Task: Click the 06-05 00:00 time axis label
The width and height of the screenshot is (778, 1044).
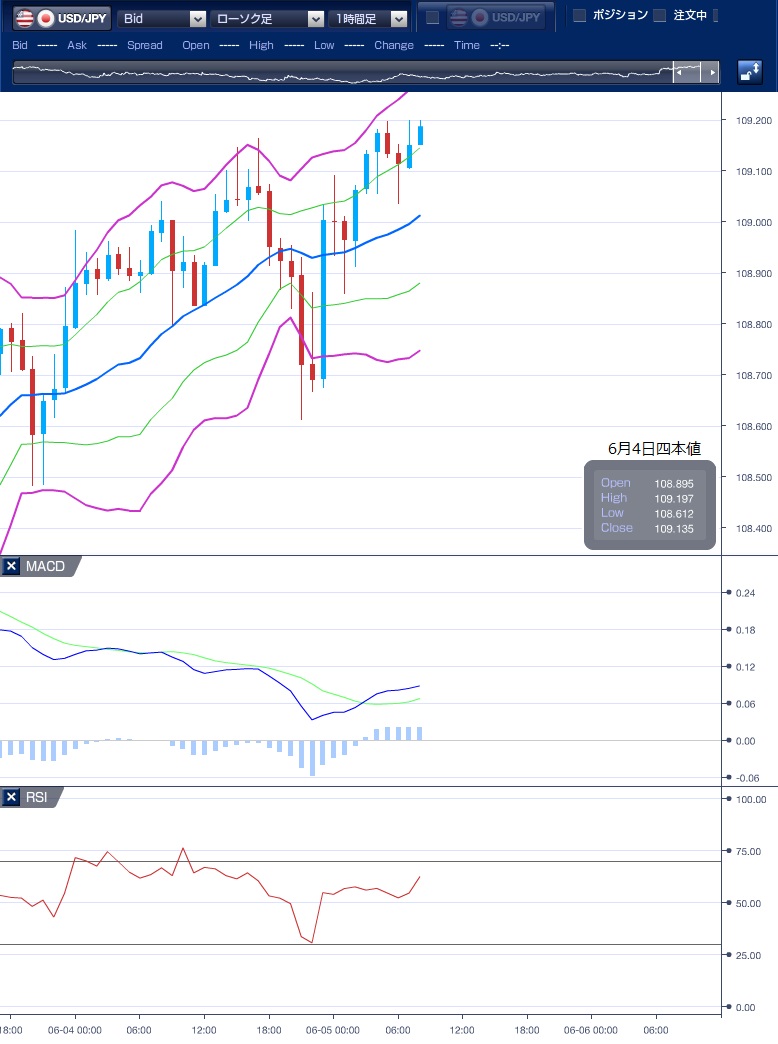Action: (332, 1030)
